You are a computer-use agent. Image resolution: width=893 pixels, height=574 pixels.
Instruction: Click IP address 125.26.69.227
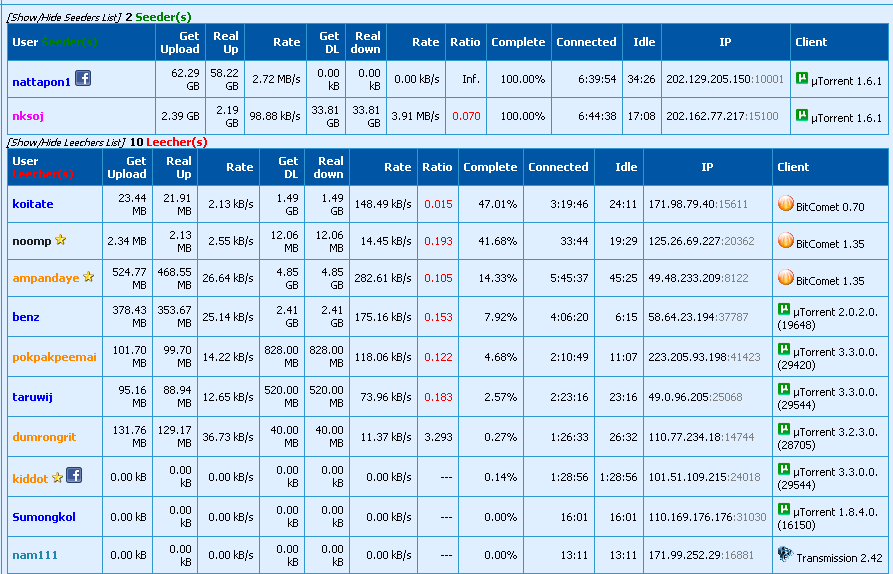(x=685, y=241)
